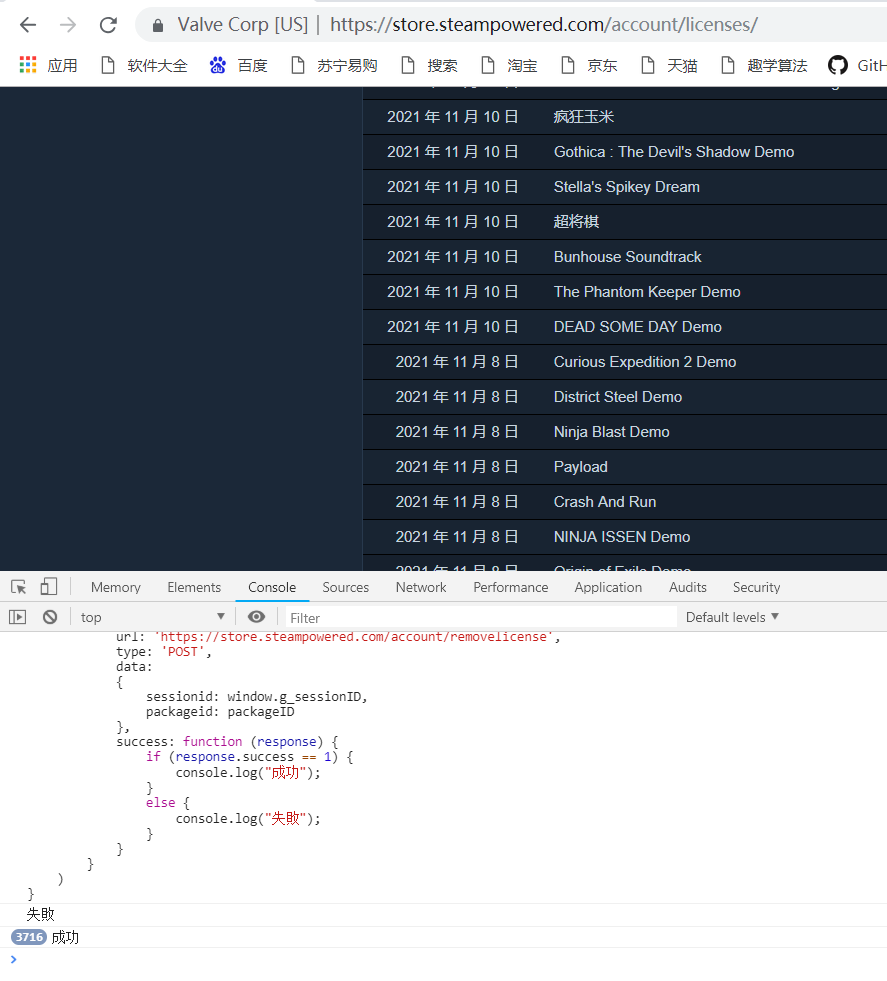This screenshot has height=981, width=887.
Task: Select the Curious Expedition 2 Demo license row
Action: [646, 361]
